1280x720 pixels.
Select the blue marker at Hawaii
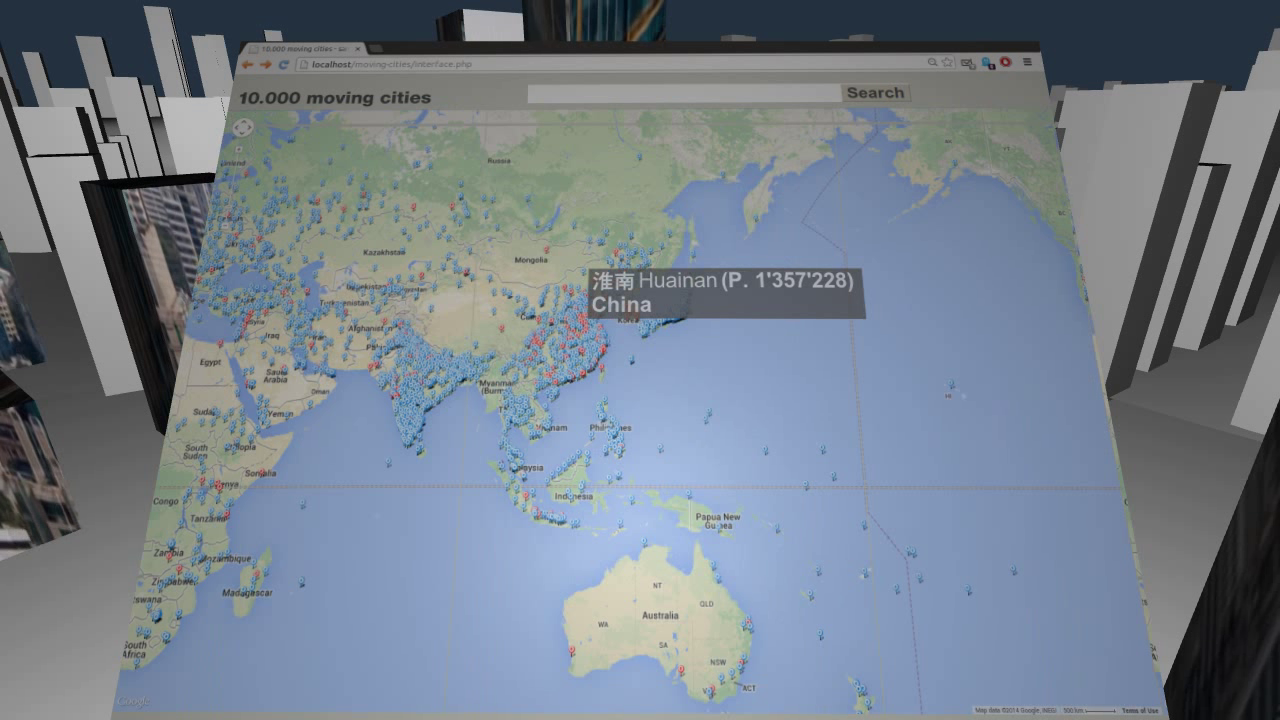pyautogui.click(x=950, y=384)
